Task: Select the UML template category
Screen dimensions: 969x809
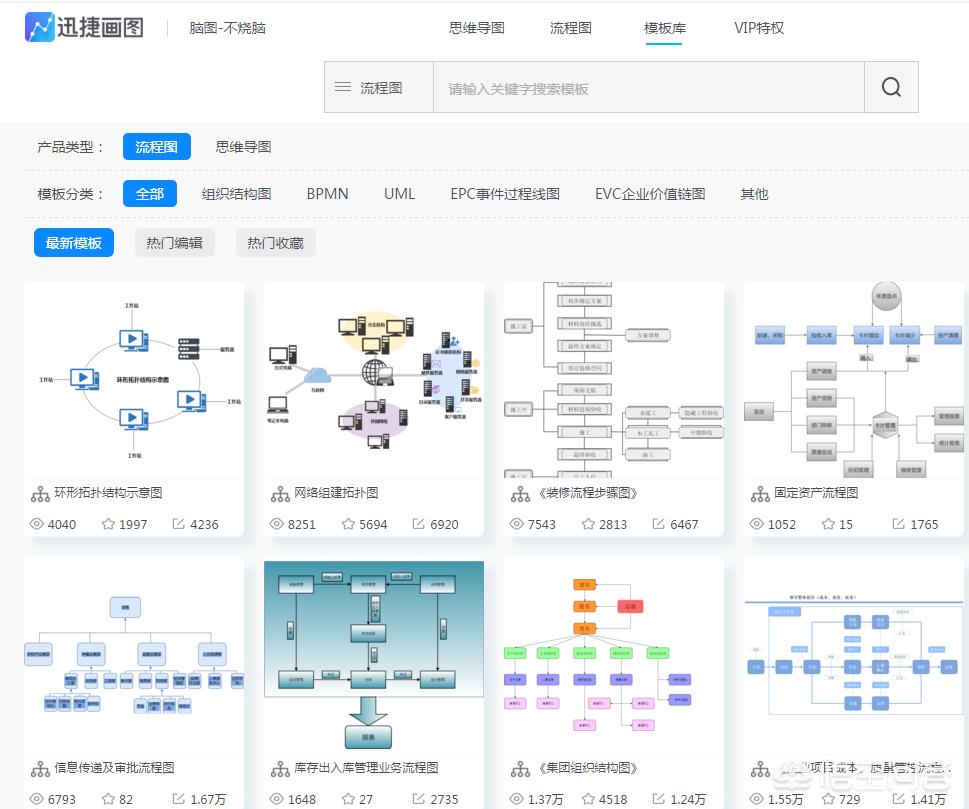Action: pos(399,193)
